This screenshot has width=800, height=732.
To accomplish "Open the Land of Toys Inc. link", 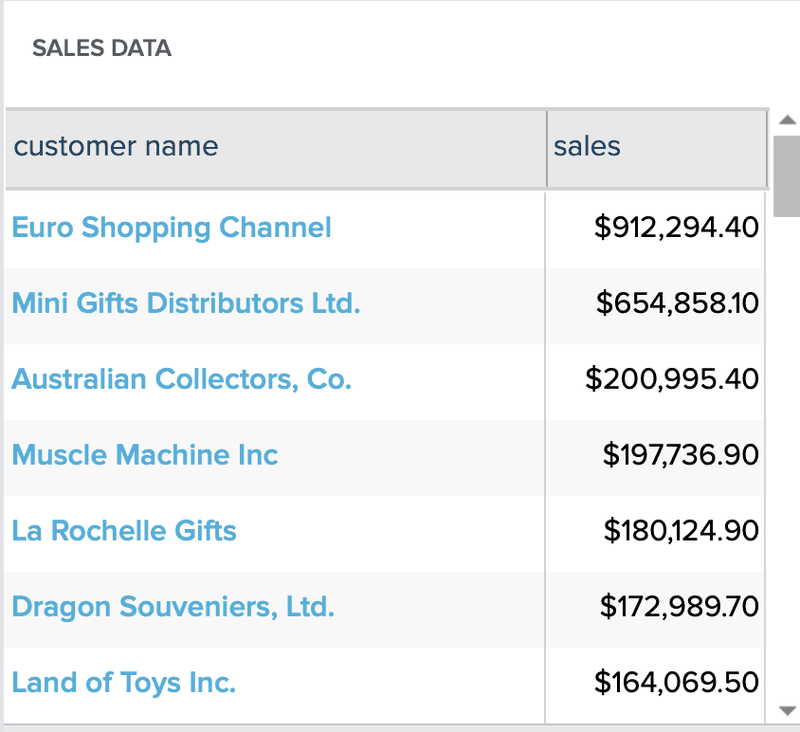I will coord(124,683).
